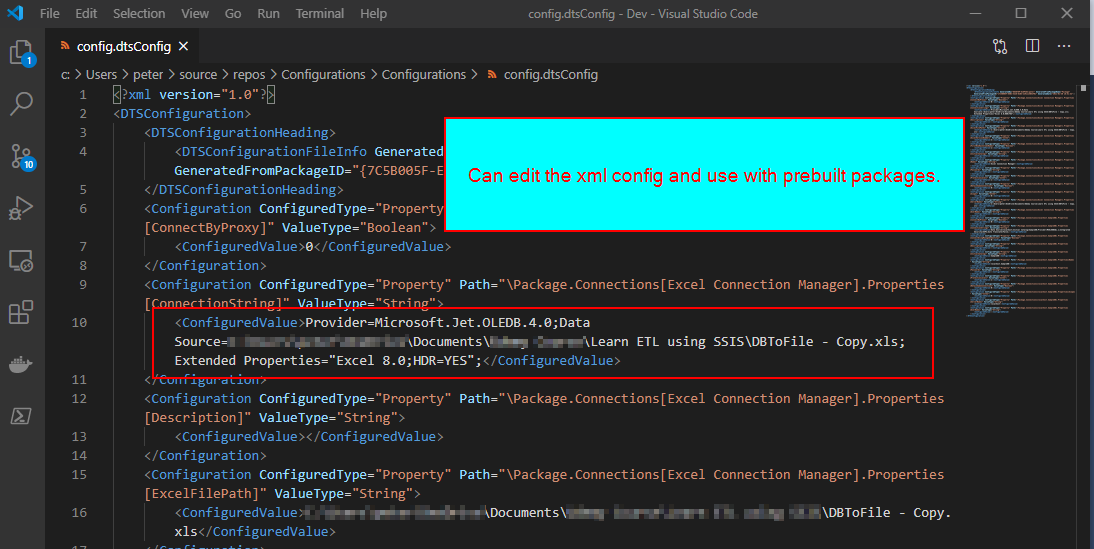Click the peter breadcrumb segment
Viewport: 1094px width, 549px height.
point(148,74)
